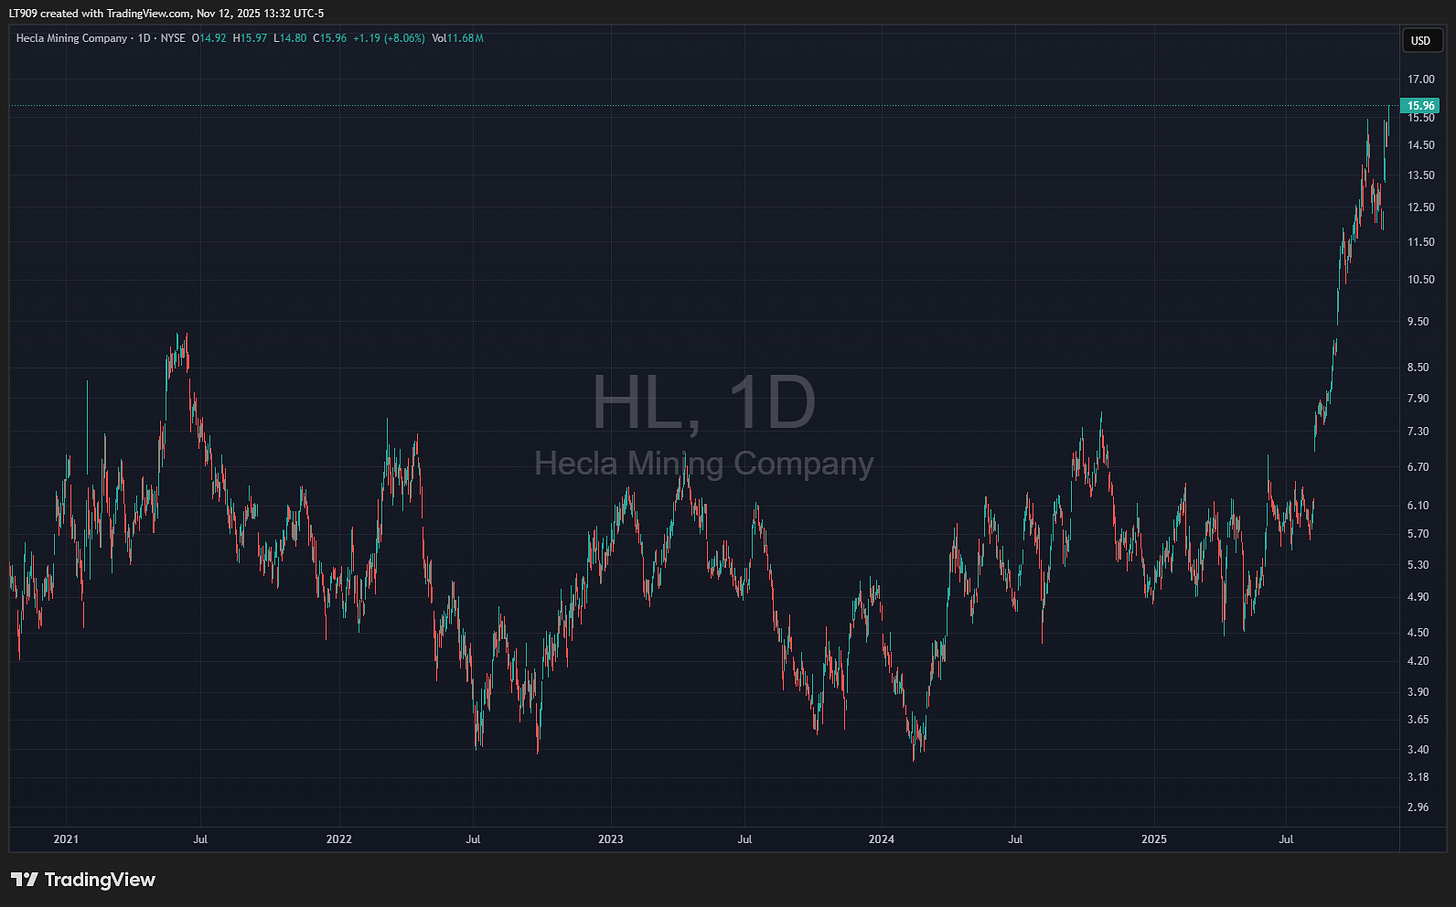Click the 15.96 current price tag
Image resolution: width=1456 pixels, height=907 pixels.
pyautogui.click(x=1420, y=106)
